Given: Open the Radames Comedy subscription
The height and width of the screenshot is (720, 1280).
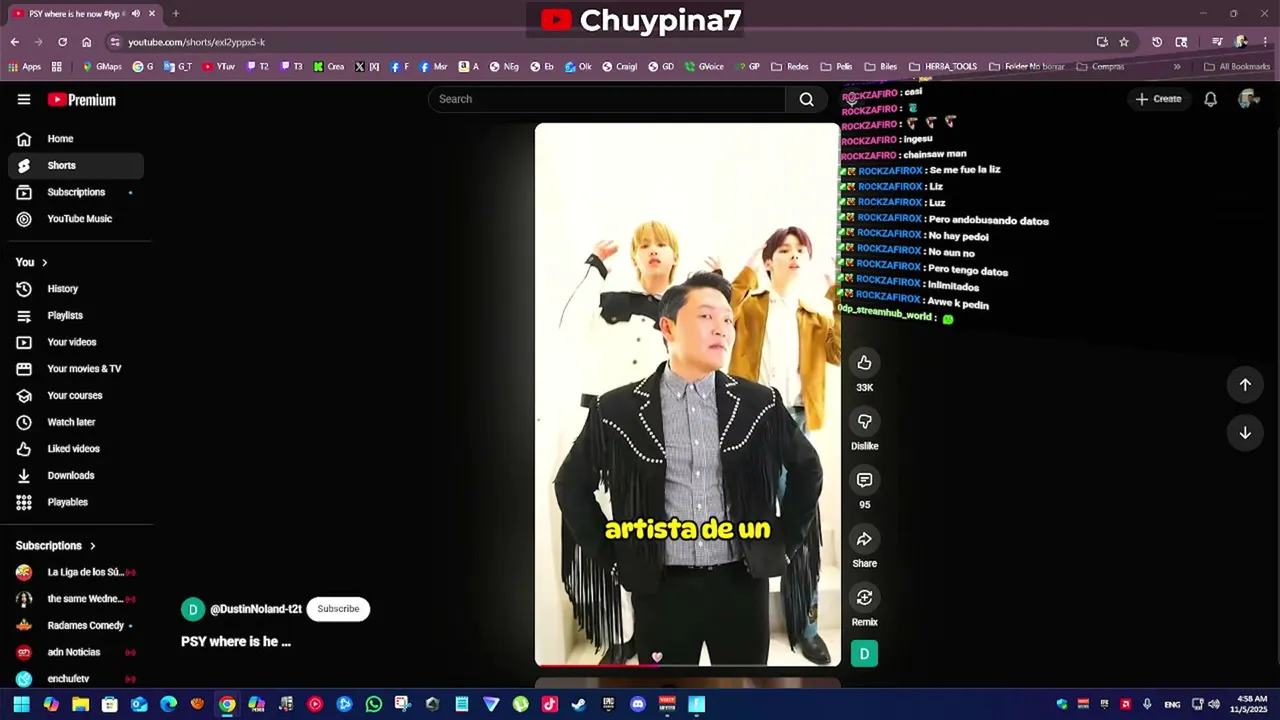Looking at the screenshot, I should tap(76, 626).
